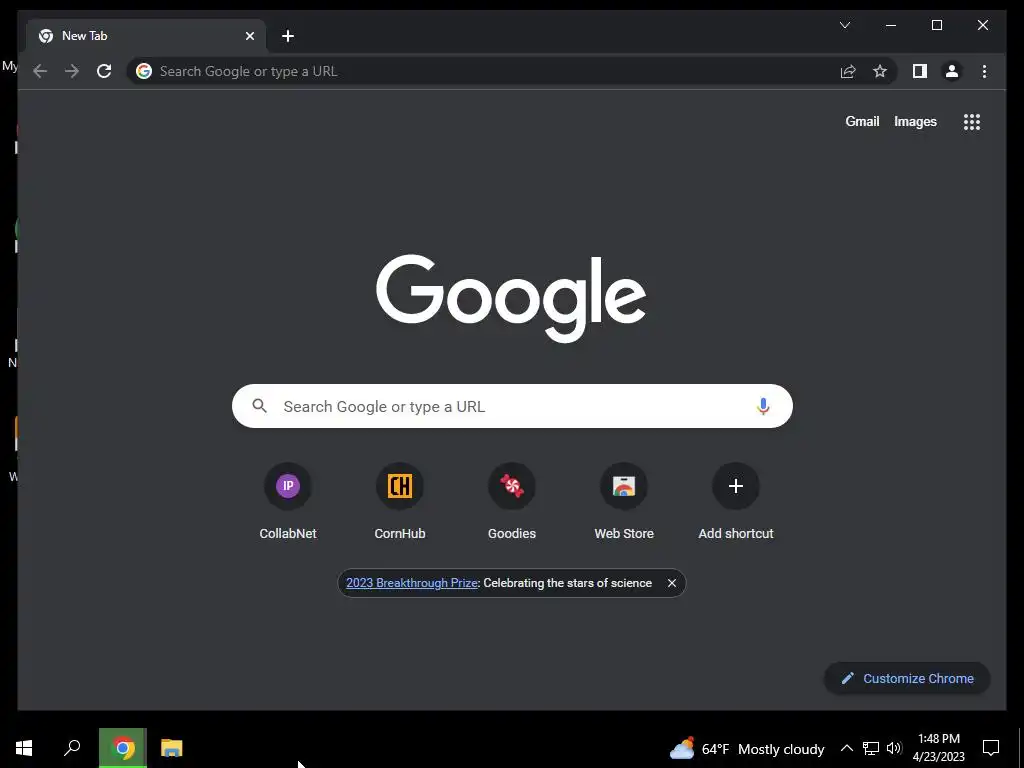Click the Customize Chrome button
The image size is (1024, 768).
907,679
